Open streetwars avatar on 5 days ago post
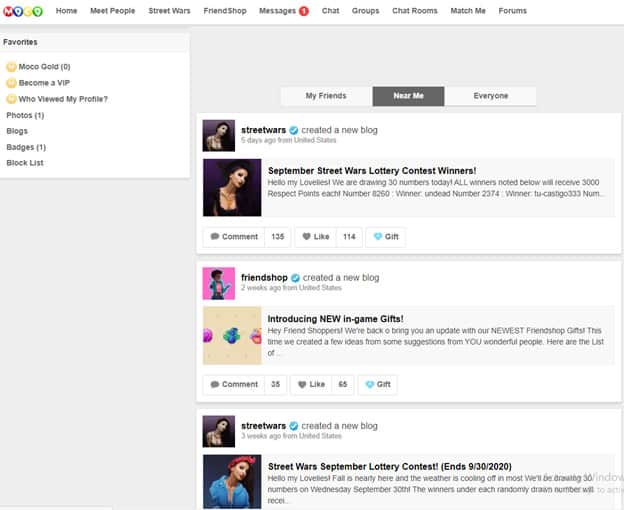624x510 pixels. coord(218,136)
